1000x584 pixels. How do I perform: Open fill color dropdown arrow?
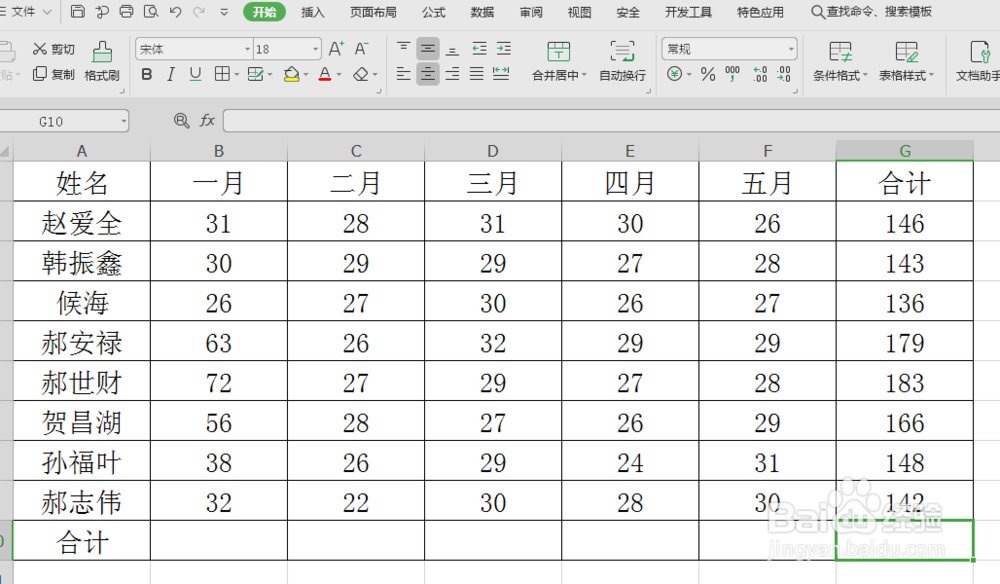click(306, 75)
